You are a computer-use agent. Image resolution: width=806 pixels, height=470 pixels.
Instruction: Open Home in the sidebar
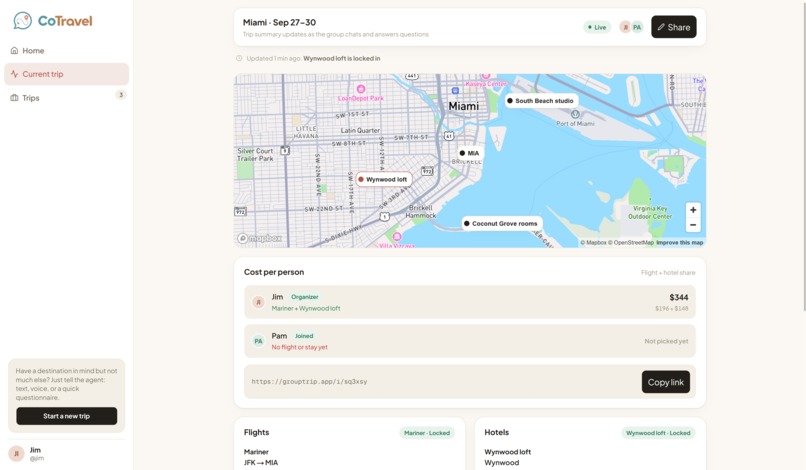(66, 50)
